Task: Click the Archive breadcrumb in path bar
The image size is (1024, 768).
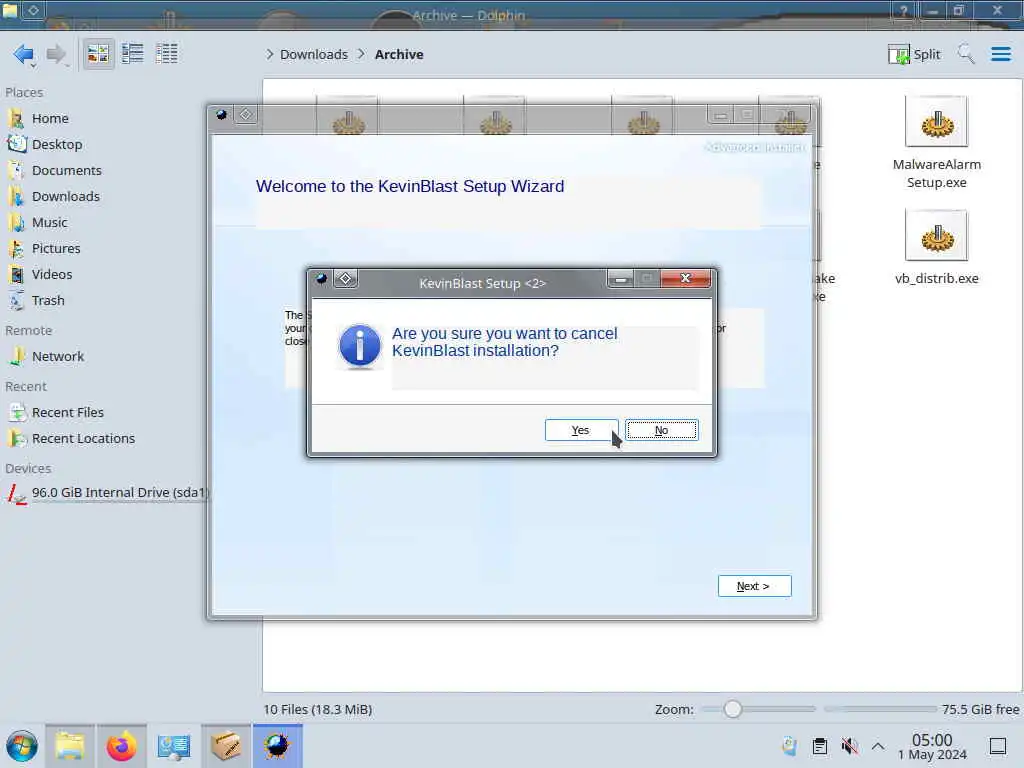Action: click(399, 54)
